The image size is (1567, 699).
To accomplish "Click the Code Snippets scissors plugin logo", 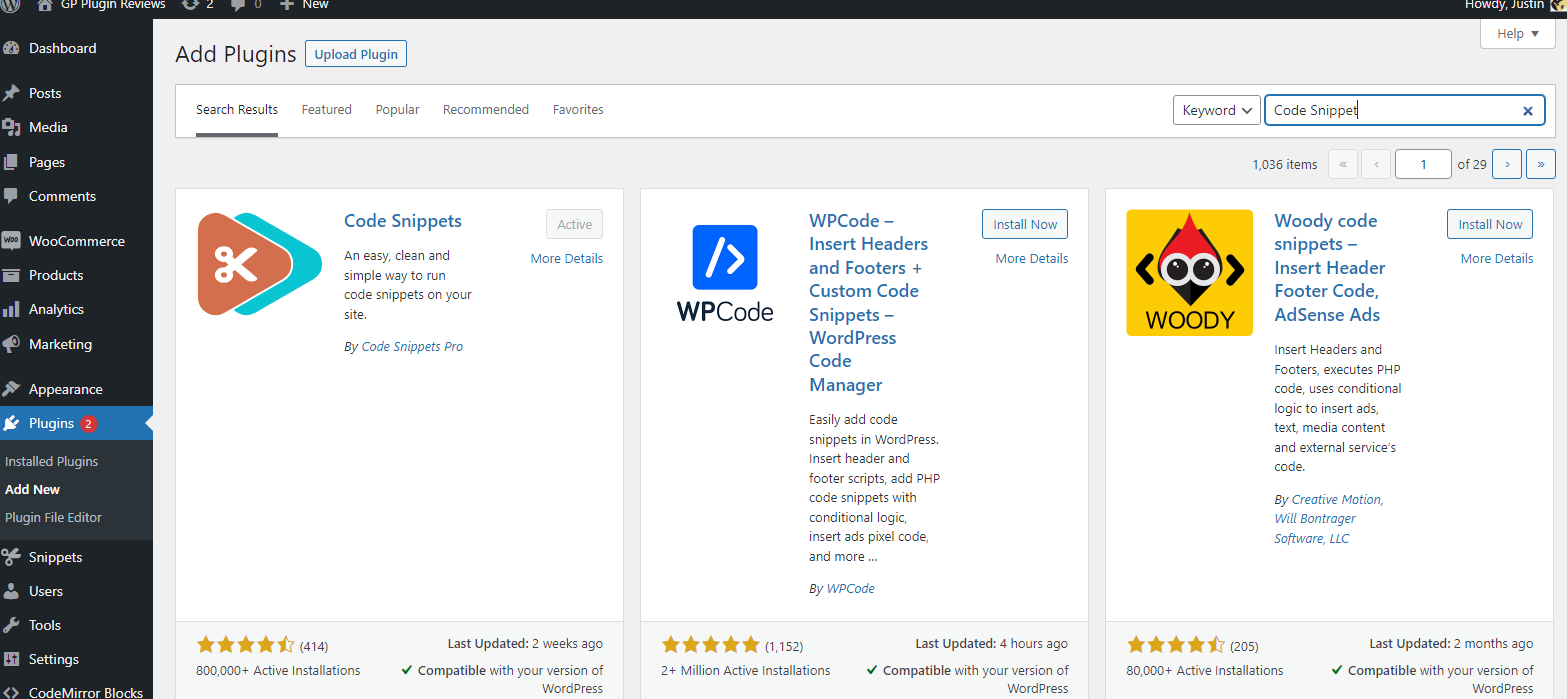I will [260, 264].
